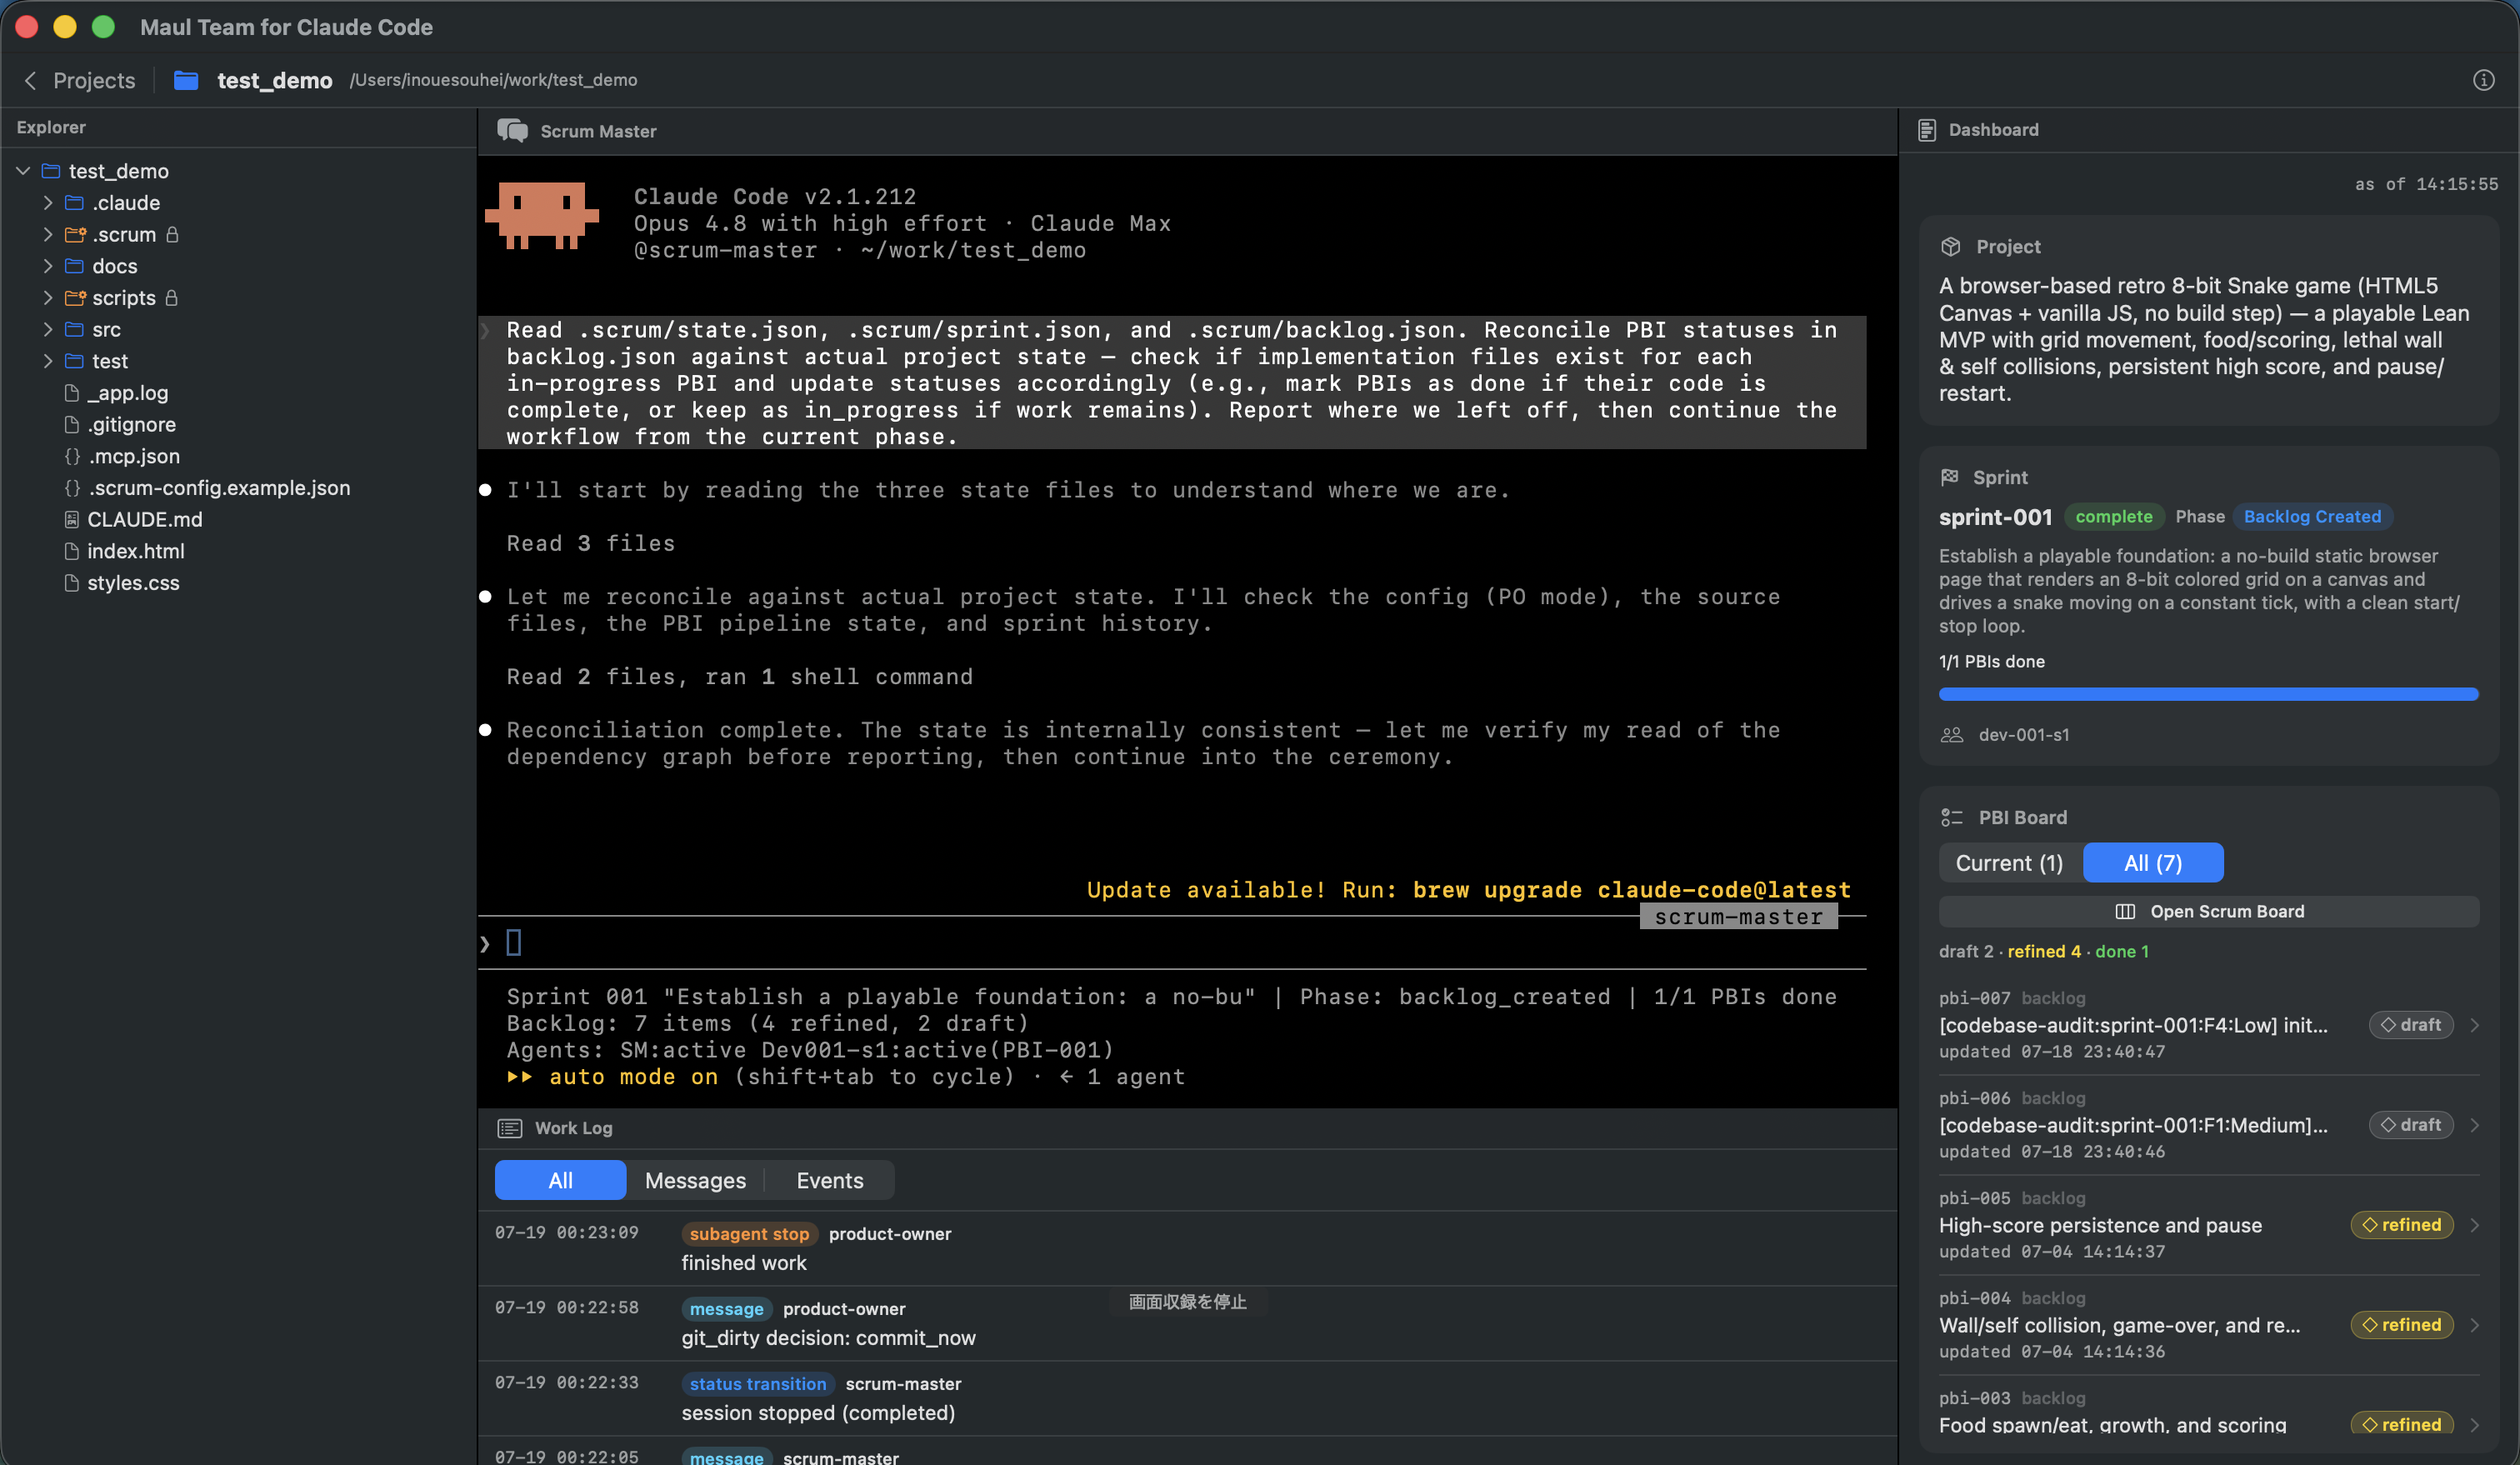The height and width of the screenshot is (1465, 2520).
Task: Click the CLAUDE.md file icon
Action: click(71, 519)
